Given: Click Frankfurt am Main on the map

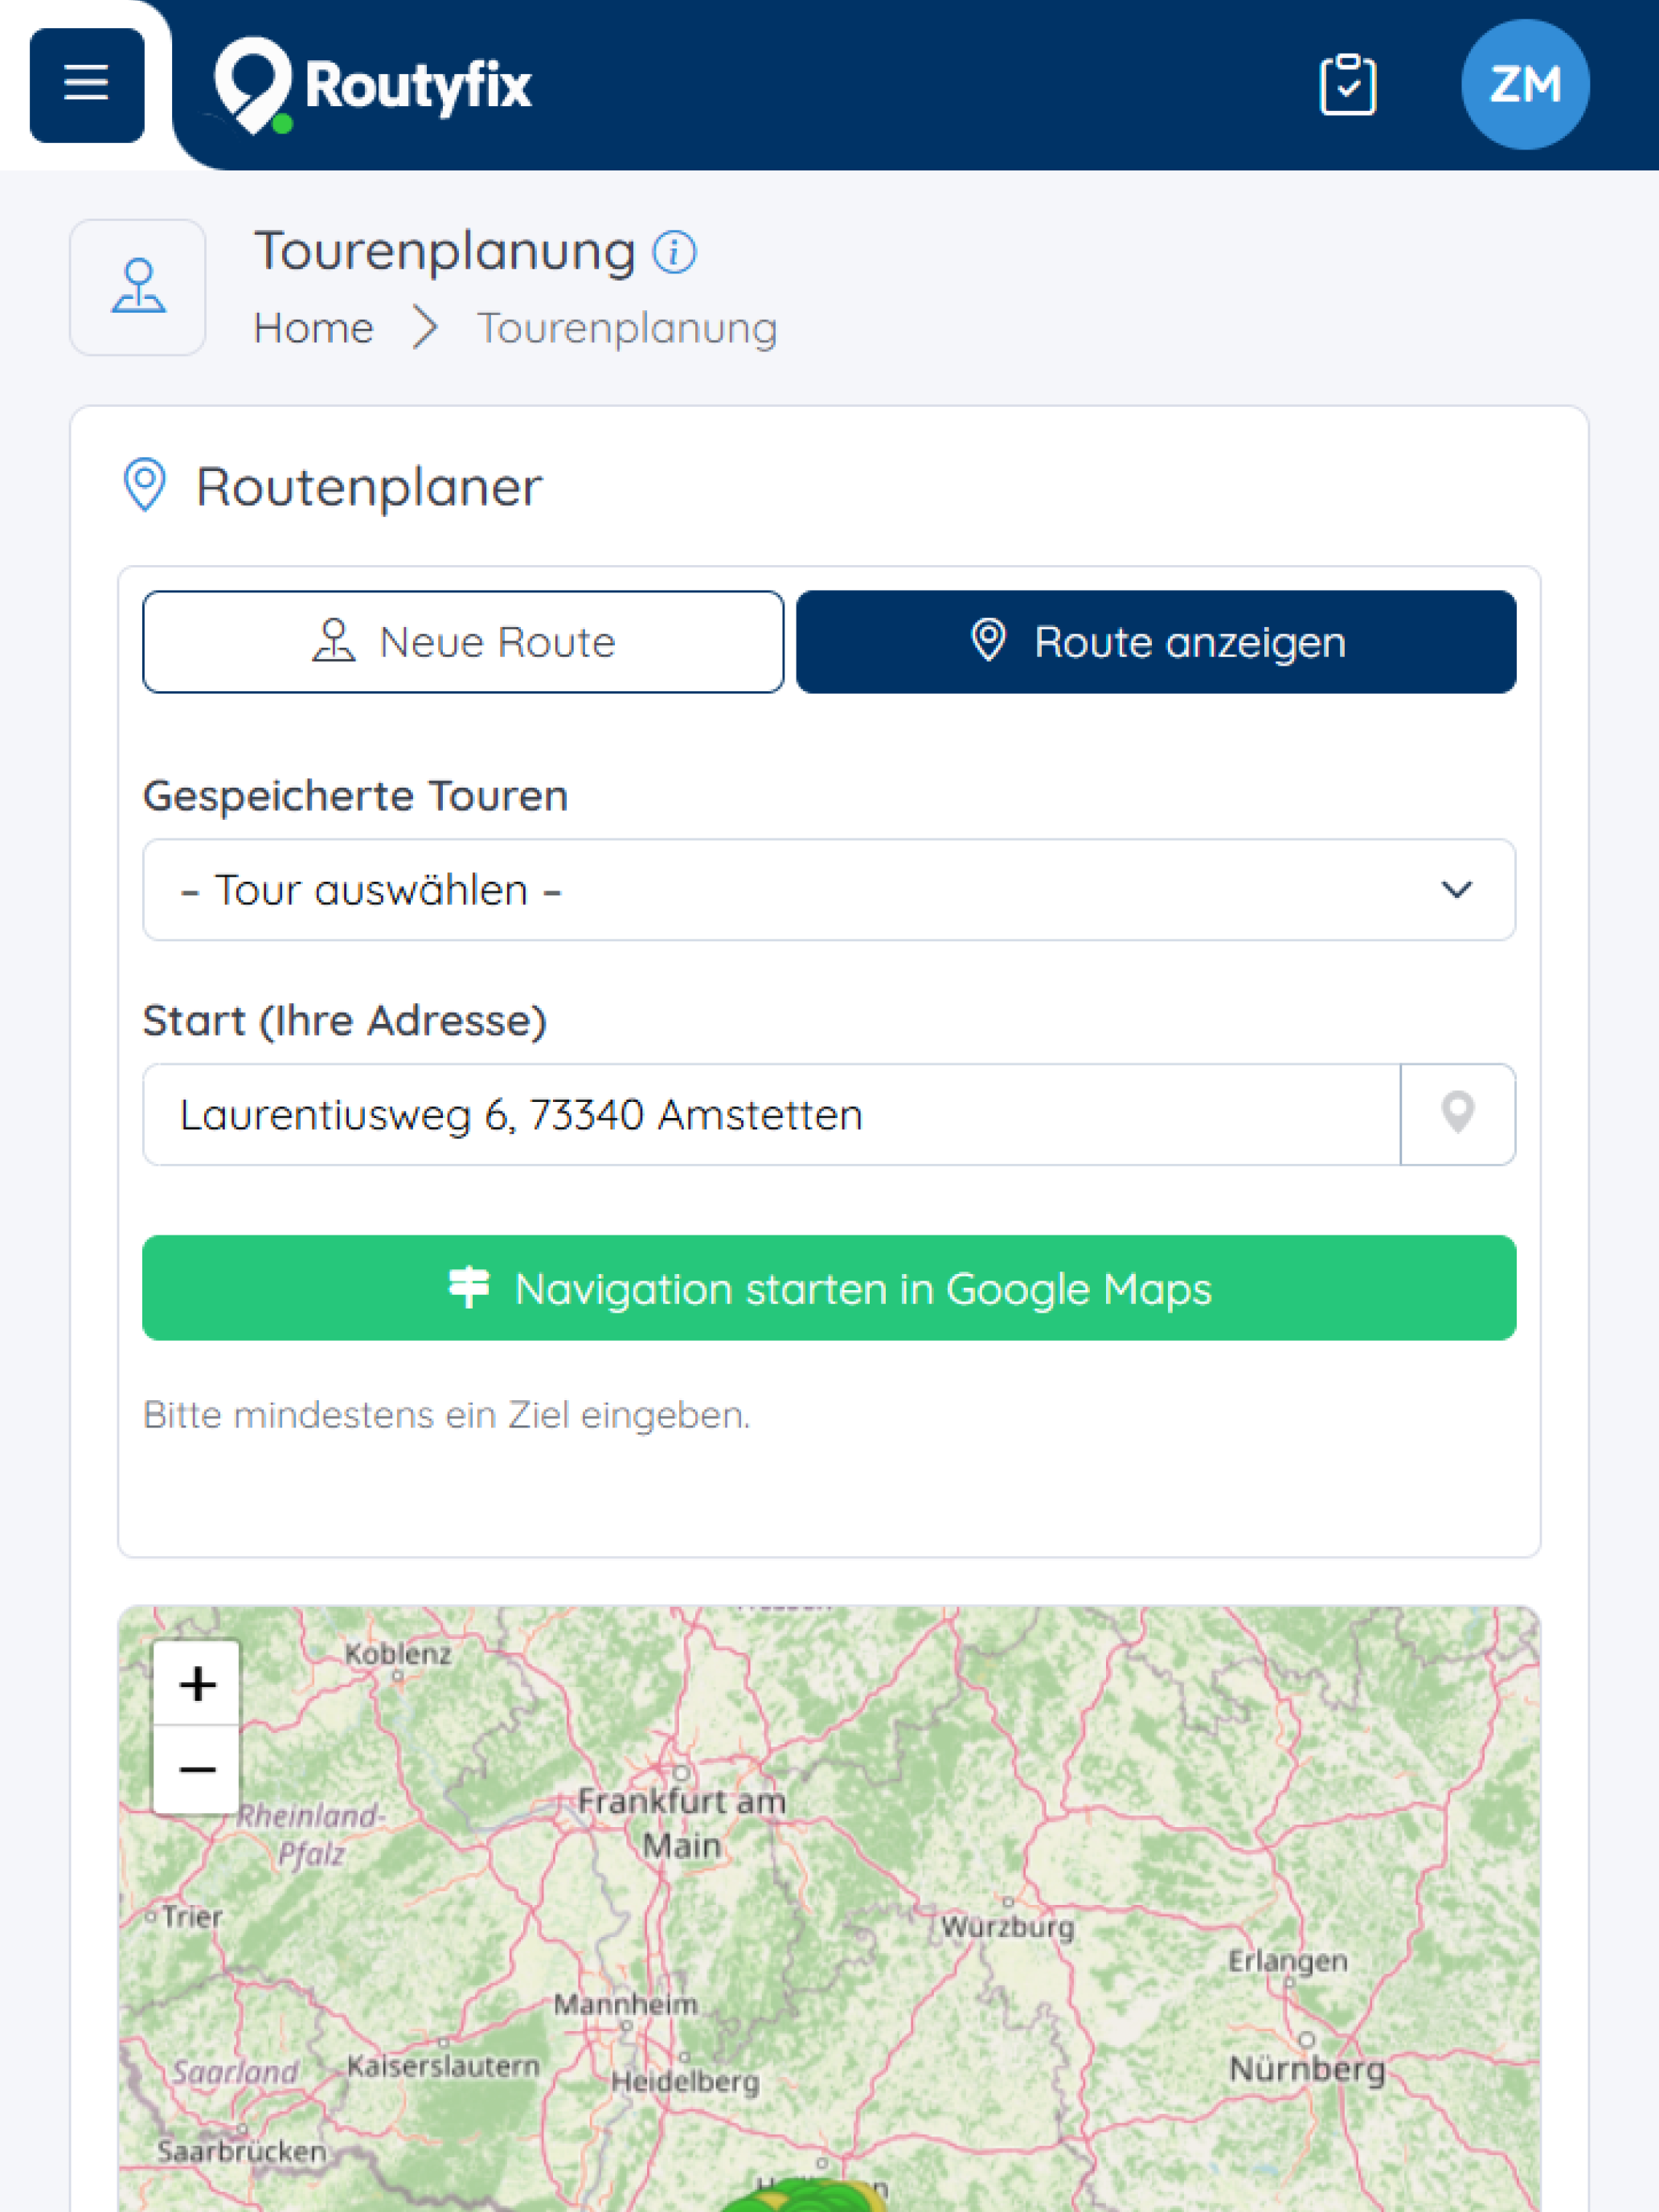Looking at the screenshot, I should click(682, 1823).
